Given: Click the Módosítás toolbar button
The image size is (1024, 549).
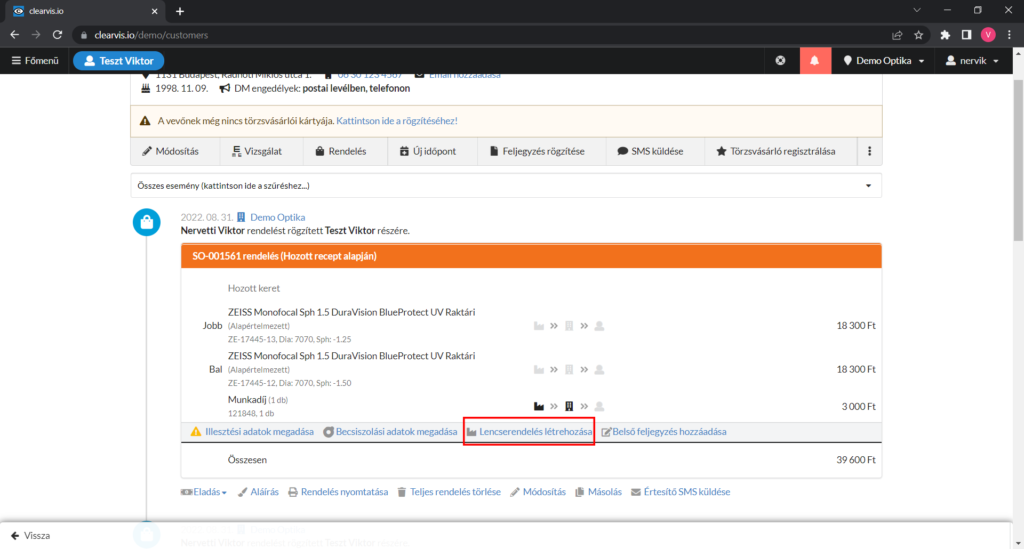Looking at the screenshot, I should pos(170,152).
